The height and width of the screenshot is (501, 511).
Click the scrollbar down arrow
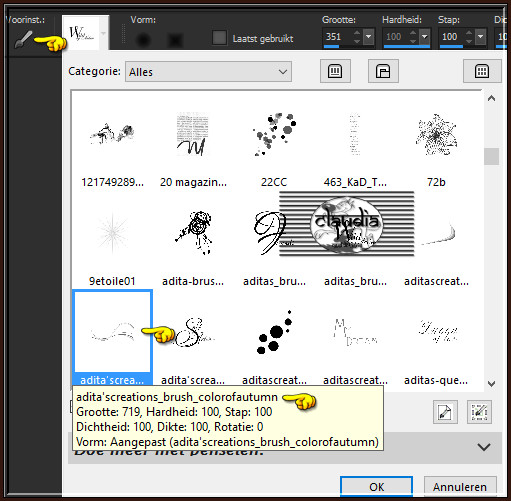pyautogui.click(x=491, y=384)
